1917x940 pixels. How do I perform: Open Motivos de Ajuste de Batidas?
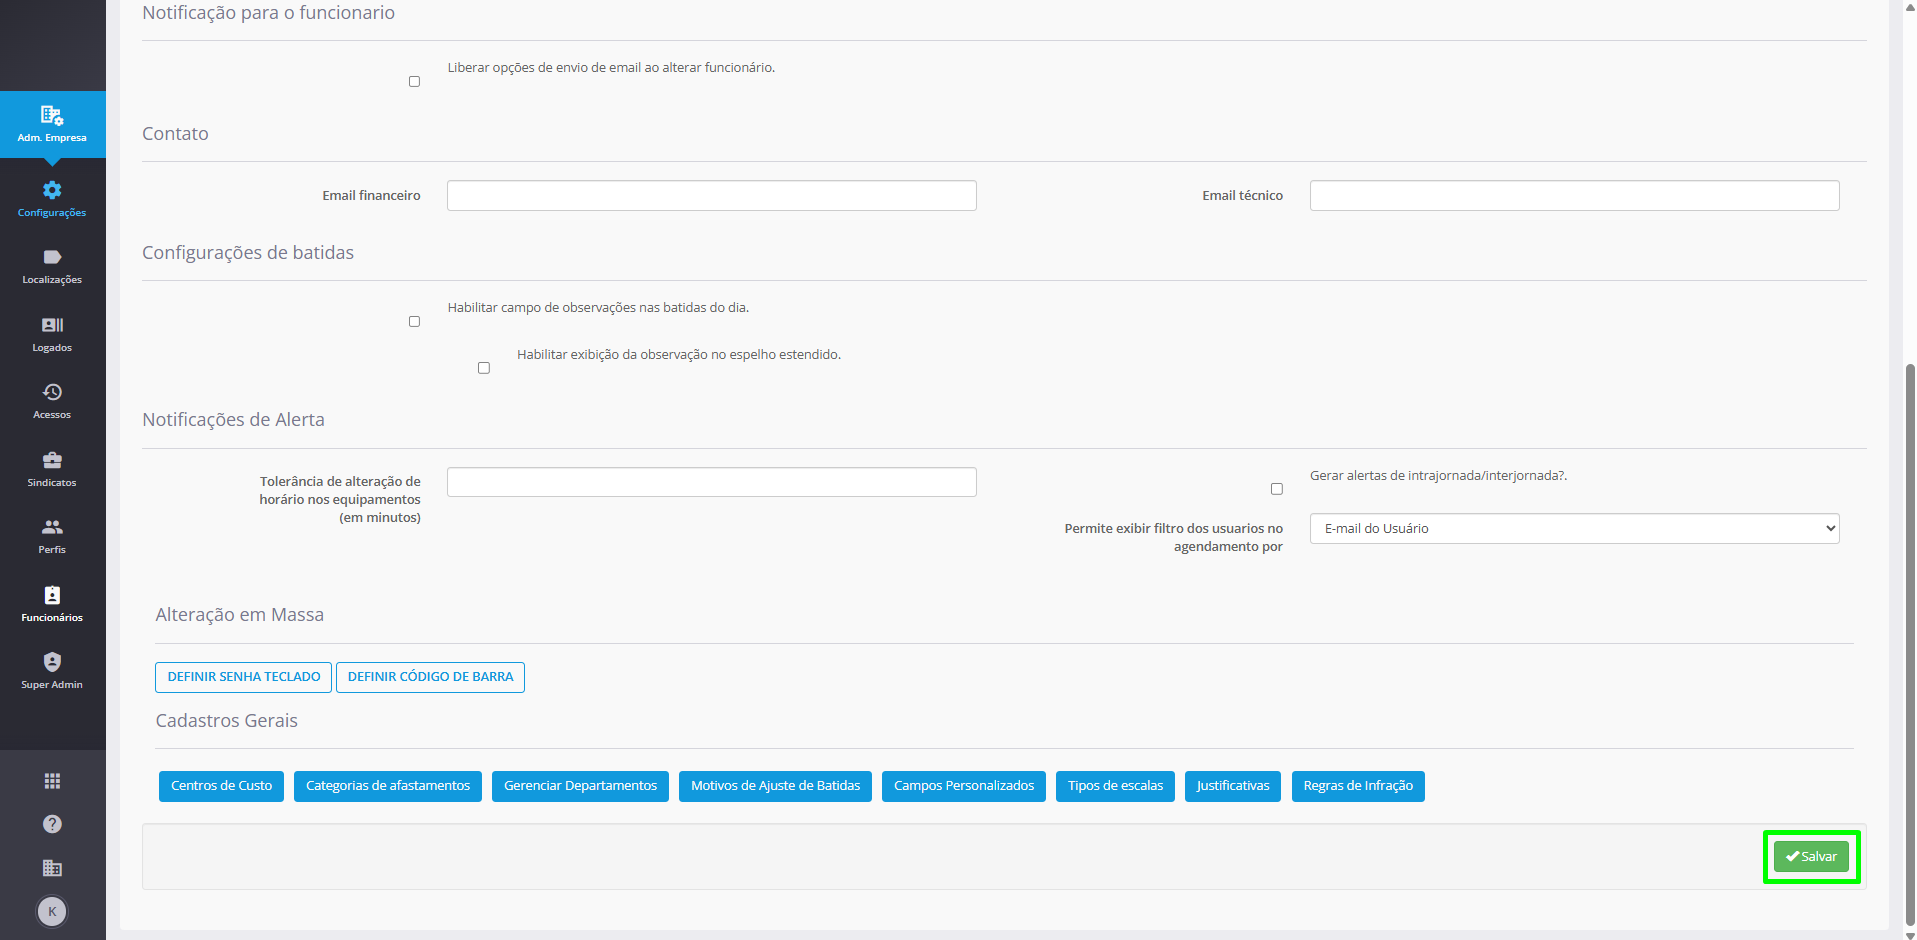[775, 786]
